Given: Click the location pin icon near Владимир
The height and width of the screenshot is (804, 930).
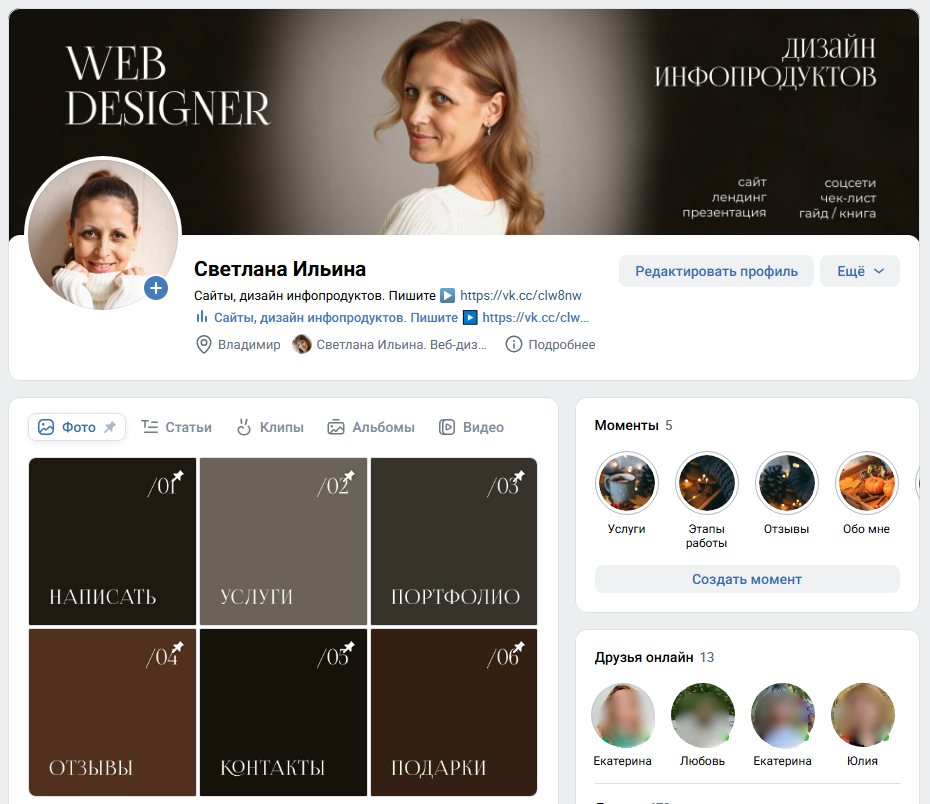Looking at the screenshot, I should coord(203,345).
